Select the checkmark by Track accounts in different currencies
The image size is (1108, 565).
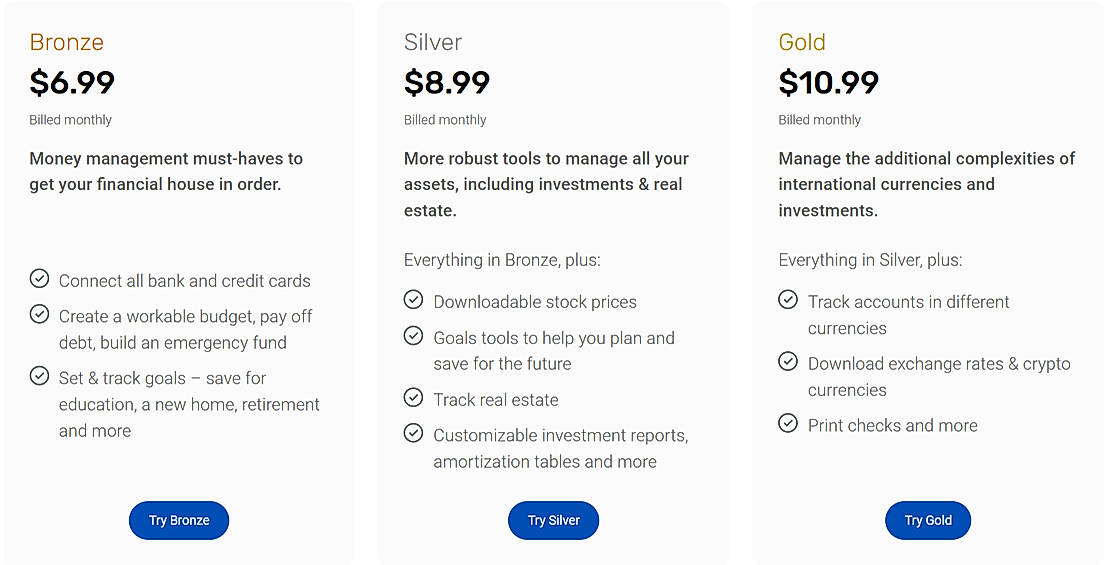788,300
